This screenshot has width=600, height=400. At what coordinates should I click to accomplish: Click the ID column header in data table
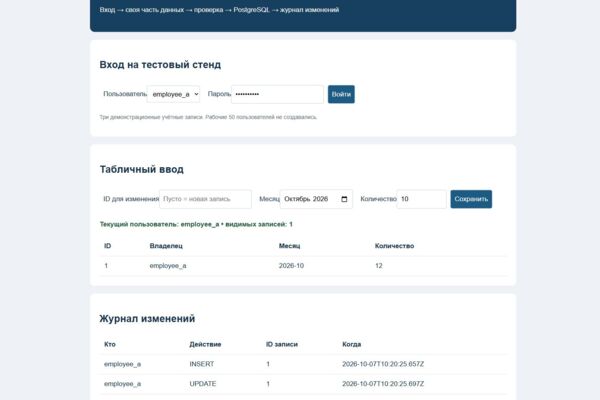point(108,246)
